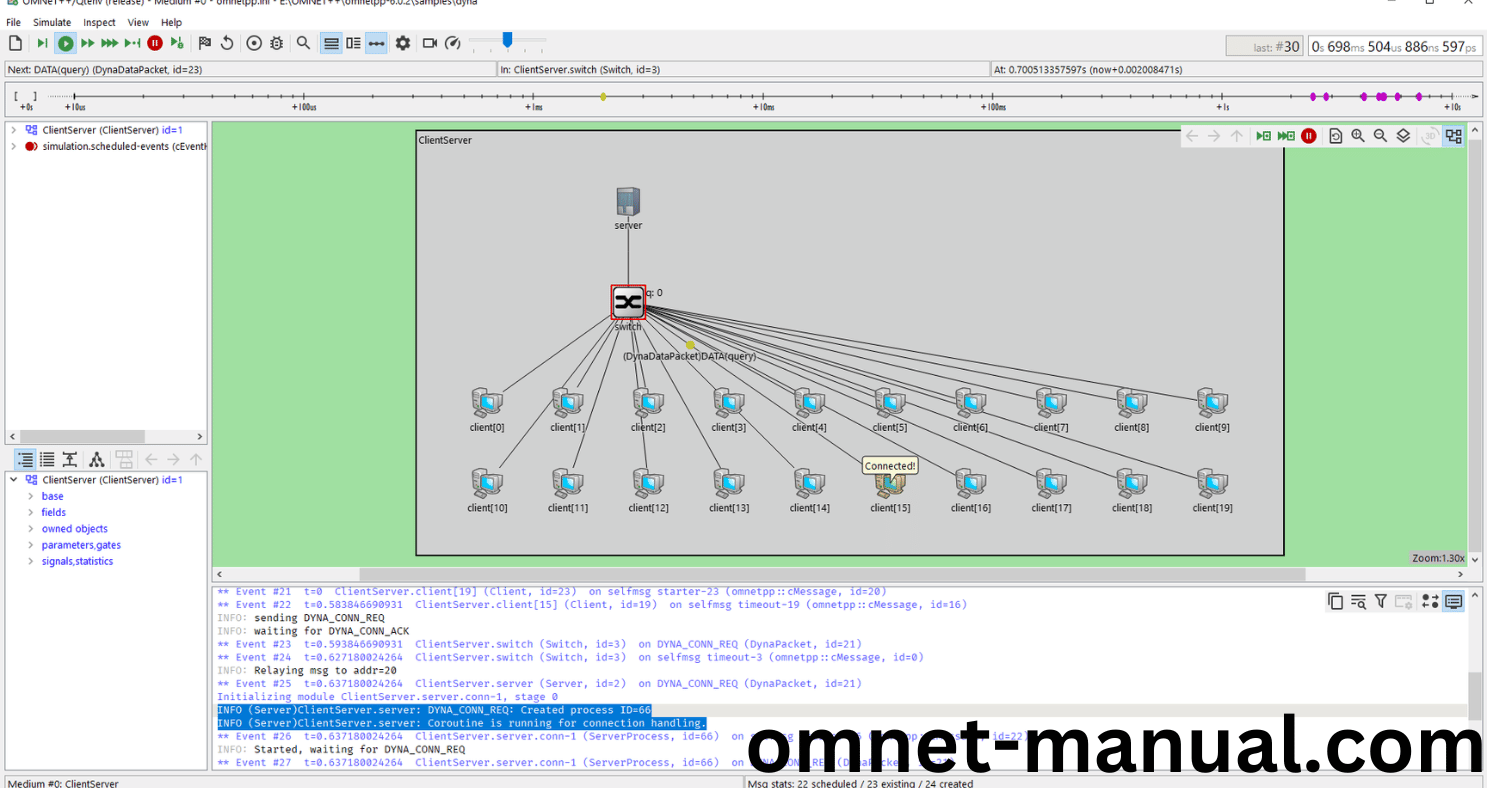Start video recording with the camera icon
This screenshot has width=1487, height=788.
click(430, 43)
